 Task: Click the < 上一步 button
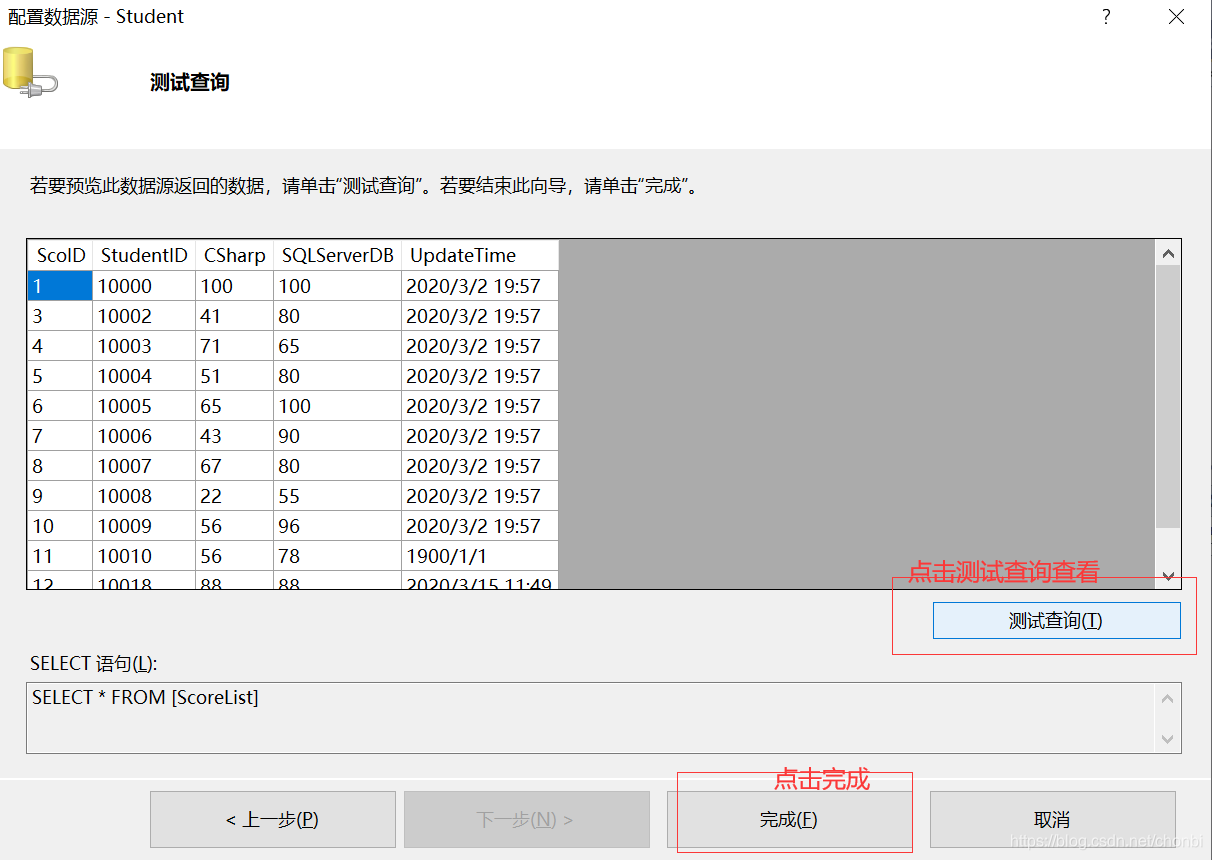click(x=272, y=819)
